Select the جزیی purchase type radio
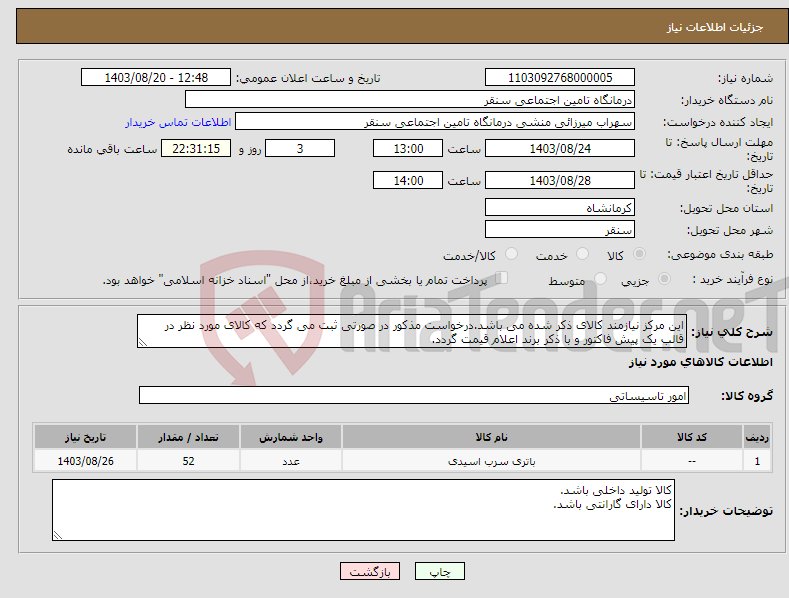The width and height of the screenshot is (789, 598). point(664,278)
